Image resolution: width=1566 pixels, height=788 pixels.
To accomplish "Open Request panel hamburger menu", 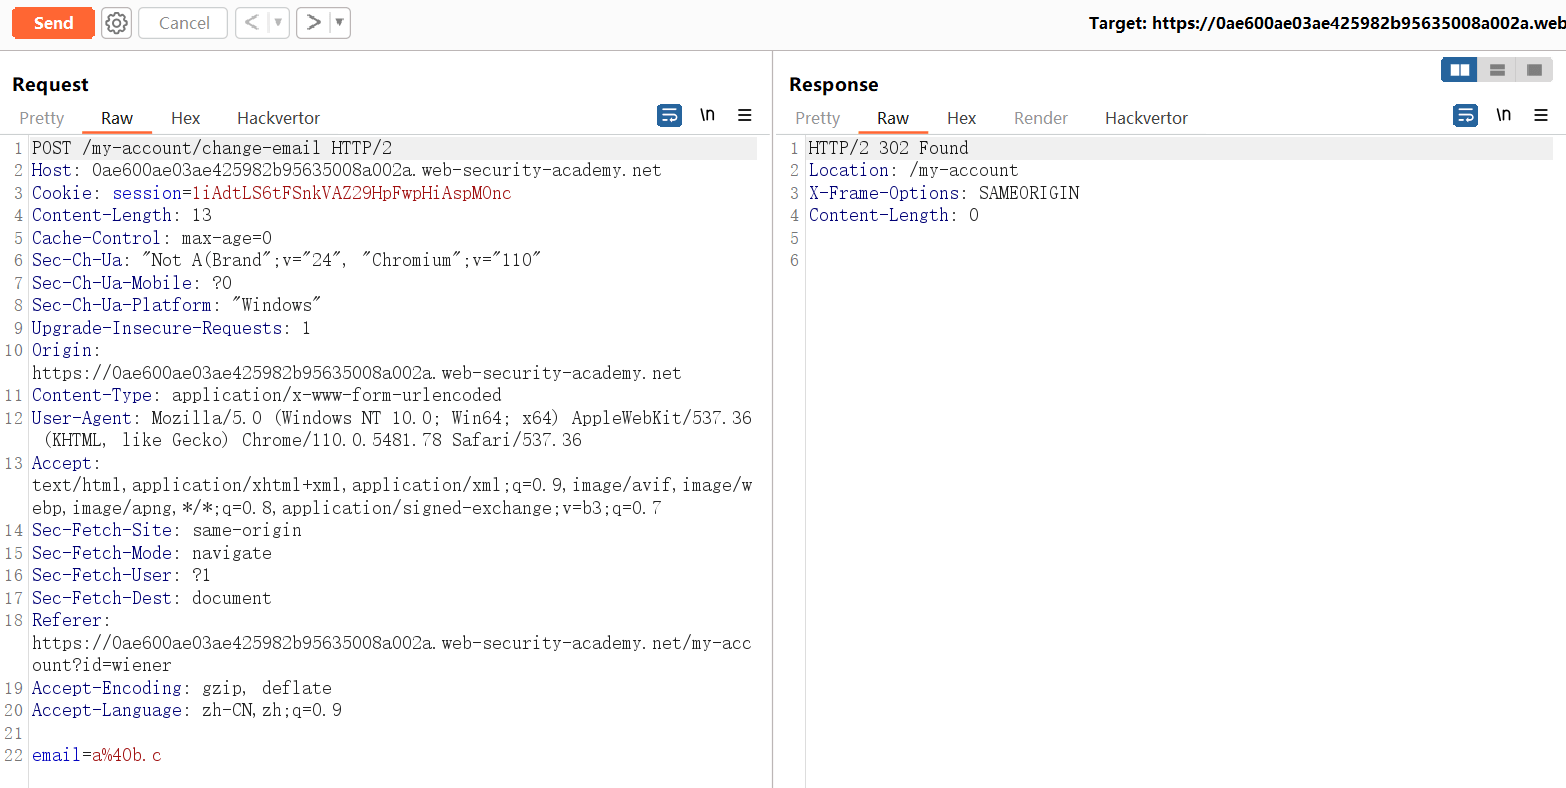I will click(745, 116).
